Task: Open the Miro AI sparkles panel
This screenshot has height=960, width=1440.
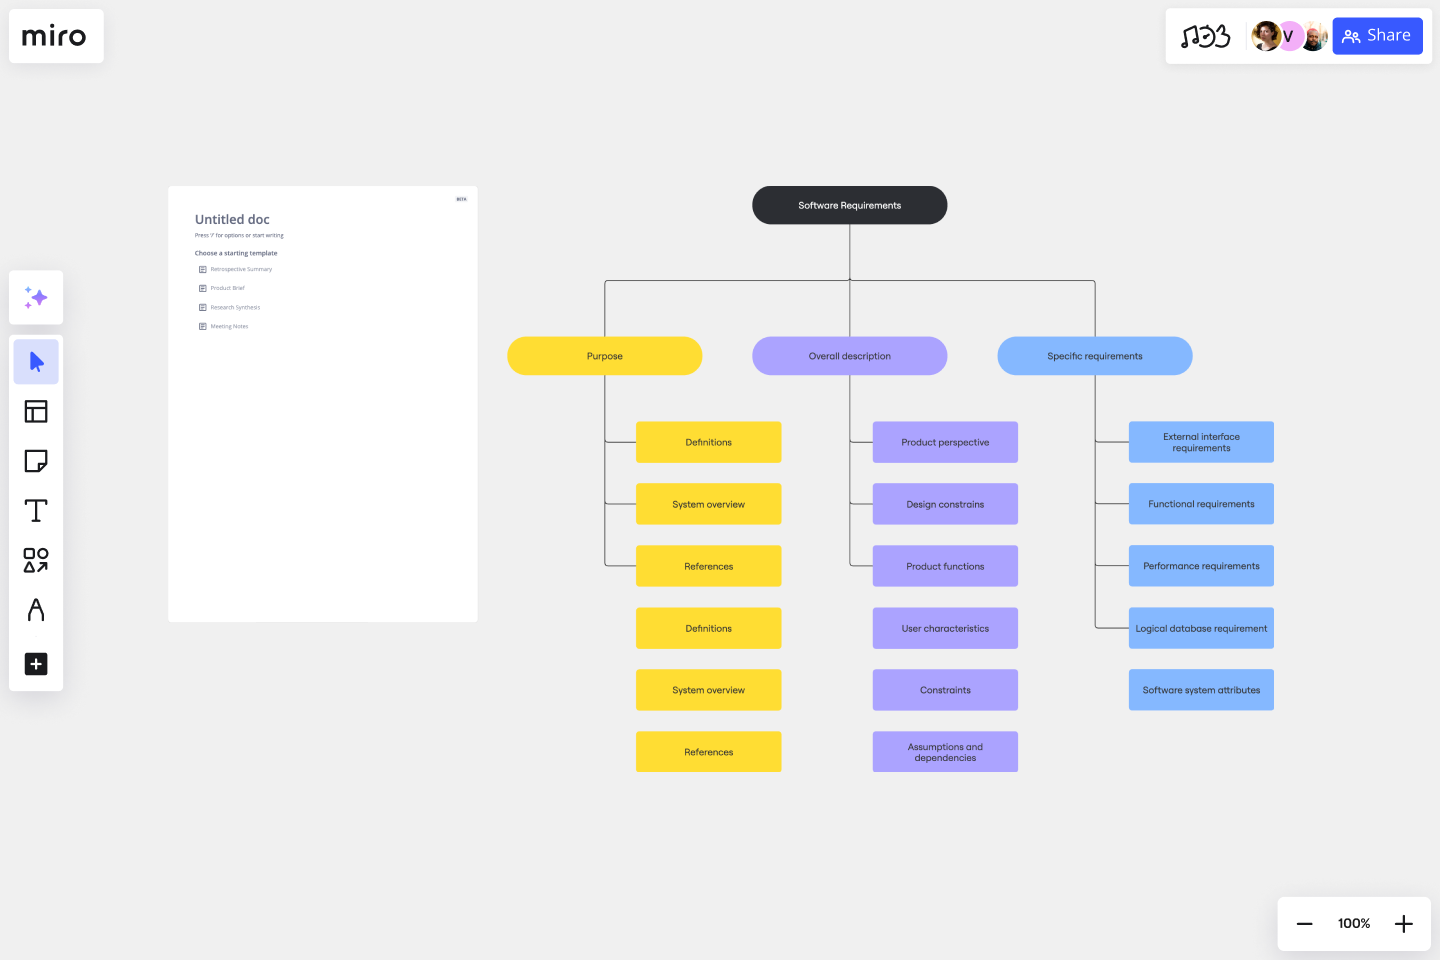Action: [35, 297]
